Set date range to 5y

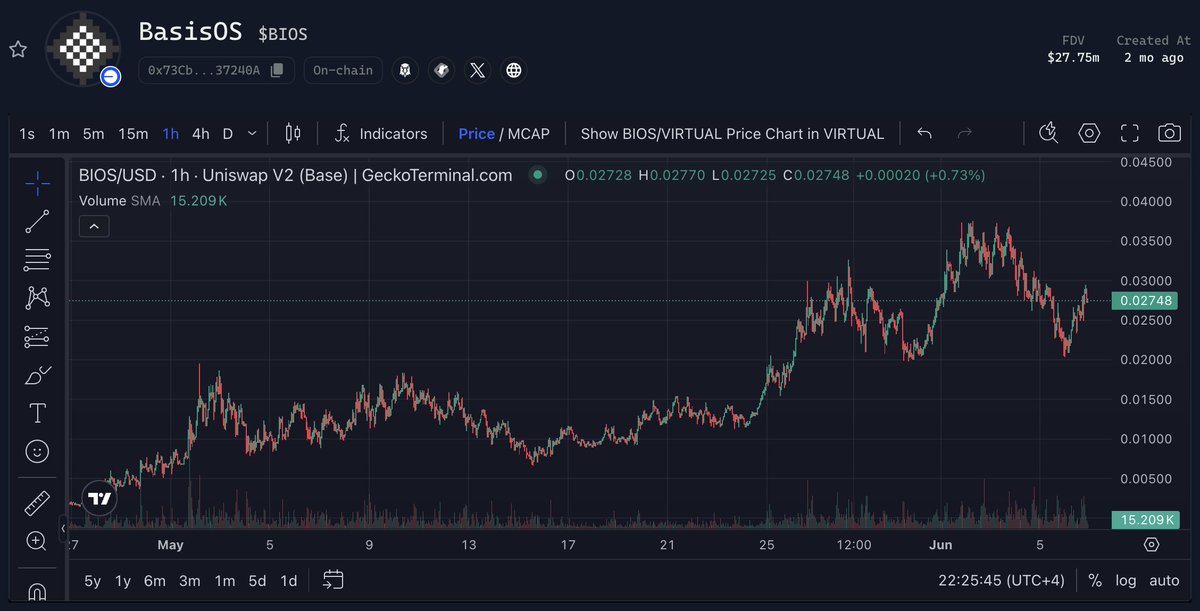tap(92, 580)
